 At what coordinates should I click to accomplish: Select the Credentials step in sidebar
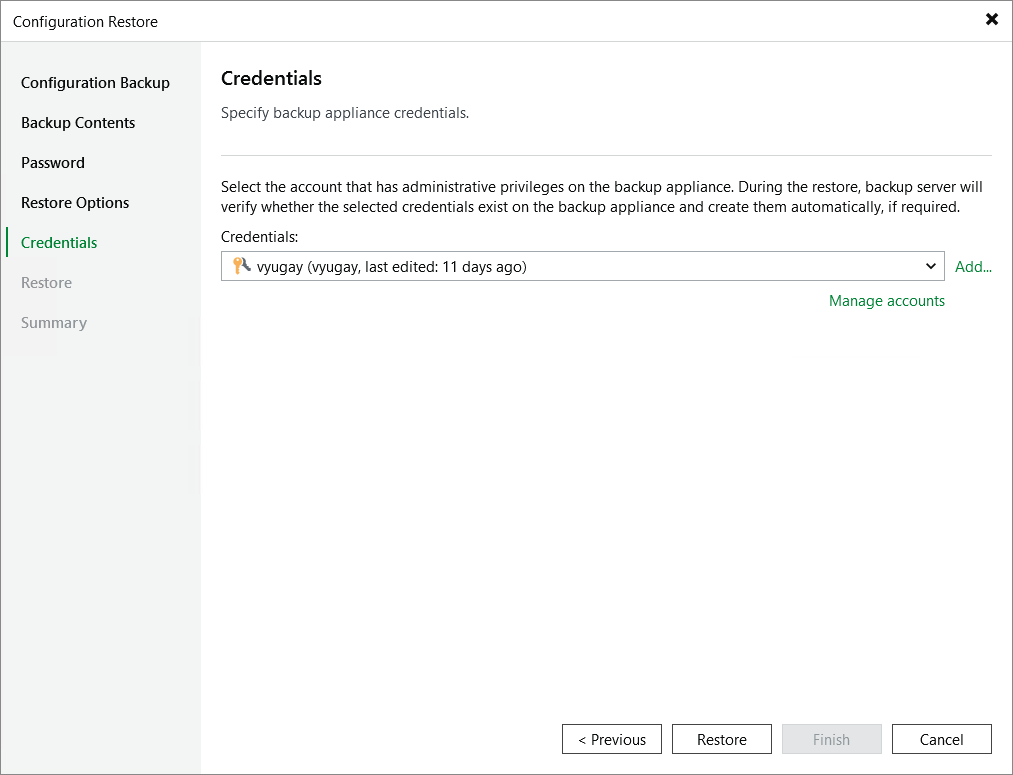58,242
